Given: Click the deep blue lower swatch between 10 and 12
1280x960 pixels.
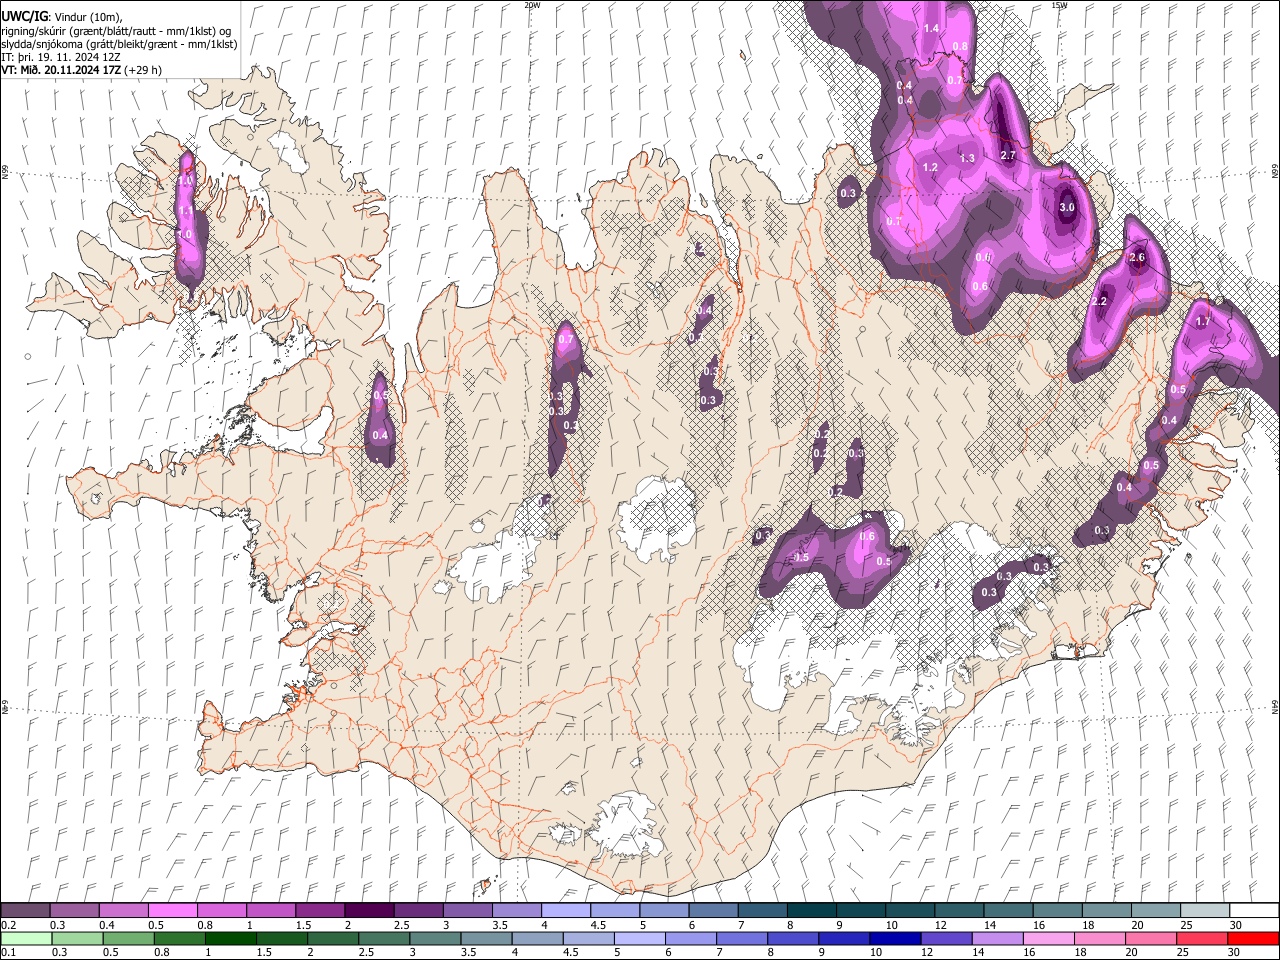Looking at the screenshot, I should tap(894, 938).
